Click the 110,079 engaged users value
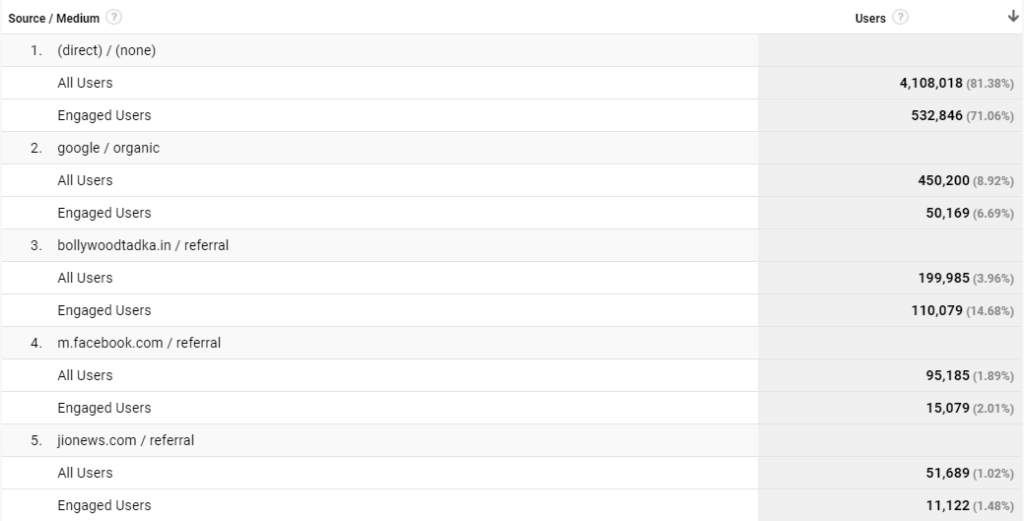The width and height of the screenshot is (1024, 521). 936,311
